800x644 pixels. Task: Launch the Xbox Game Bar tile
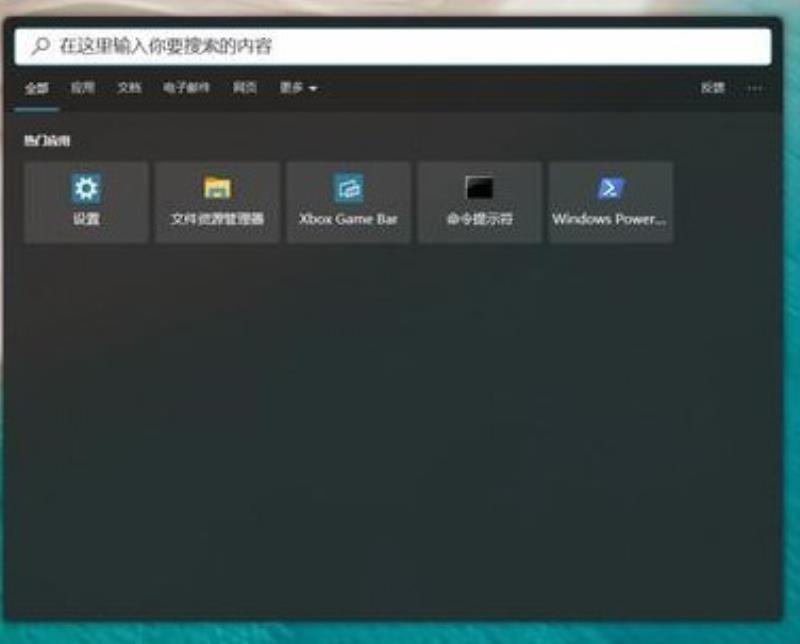pos(348,202)
